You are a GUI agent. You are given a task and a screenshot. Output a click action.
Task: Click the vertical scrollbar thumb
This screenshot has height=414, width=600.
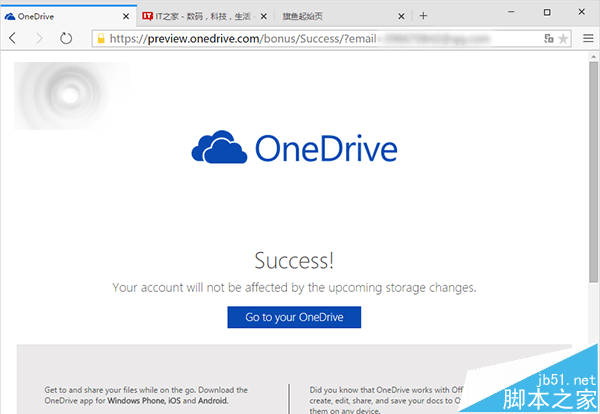pyautogui.click(x=593, y=172)
